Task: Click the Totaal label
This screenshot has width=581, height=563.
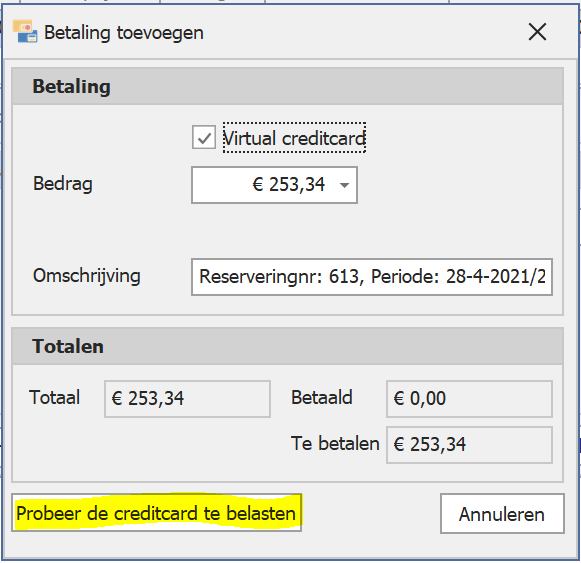Action: point(54,398)
